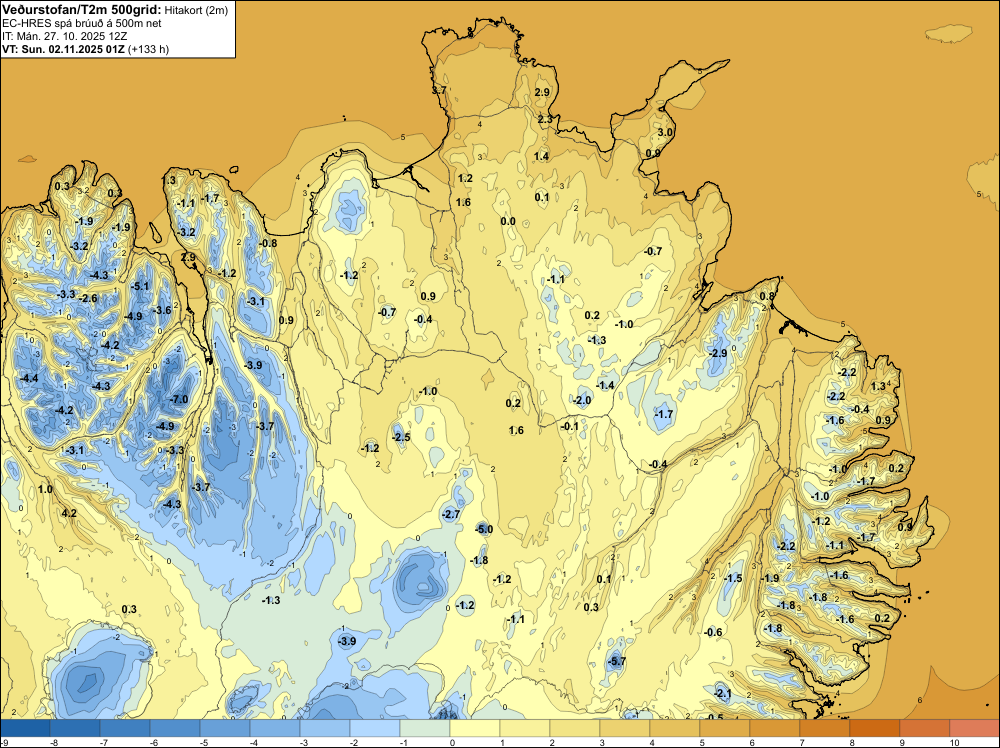This screenshot has width=1000, height=748.
Task: Click legend color swatch between 6 and 7
Action: tap(775, 728)
